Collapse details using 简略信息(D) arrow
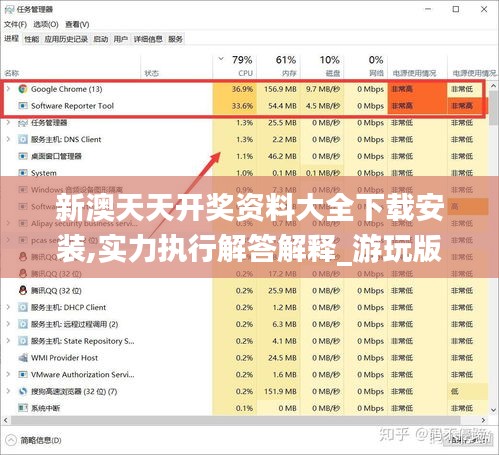Screen dimensions: 499x455 tap(11, 440)
